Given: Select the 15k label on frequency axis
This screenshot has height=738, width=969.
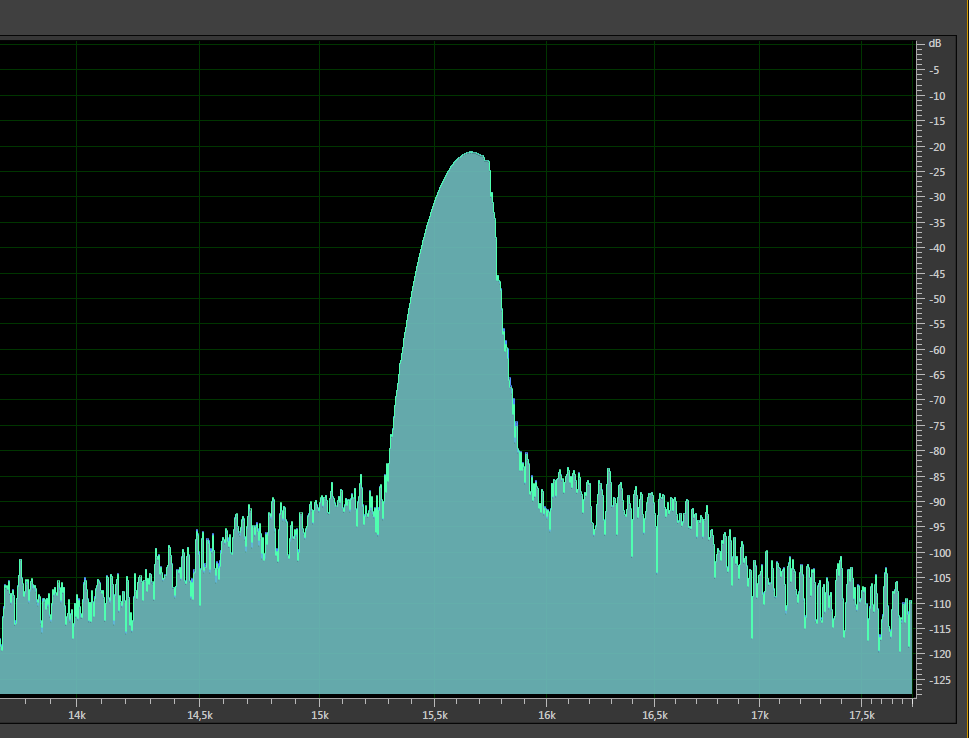Looking at the screenshot, I should (x=319, y=715).
